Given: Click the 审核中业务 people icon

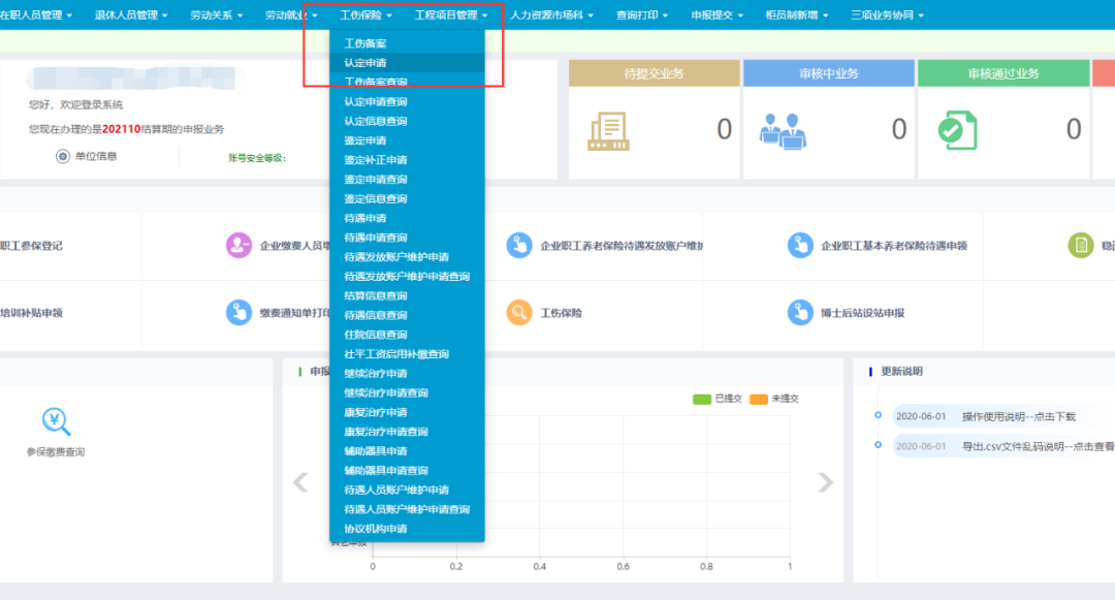Looking at the screenshot, I should coord(782,130).
